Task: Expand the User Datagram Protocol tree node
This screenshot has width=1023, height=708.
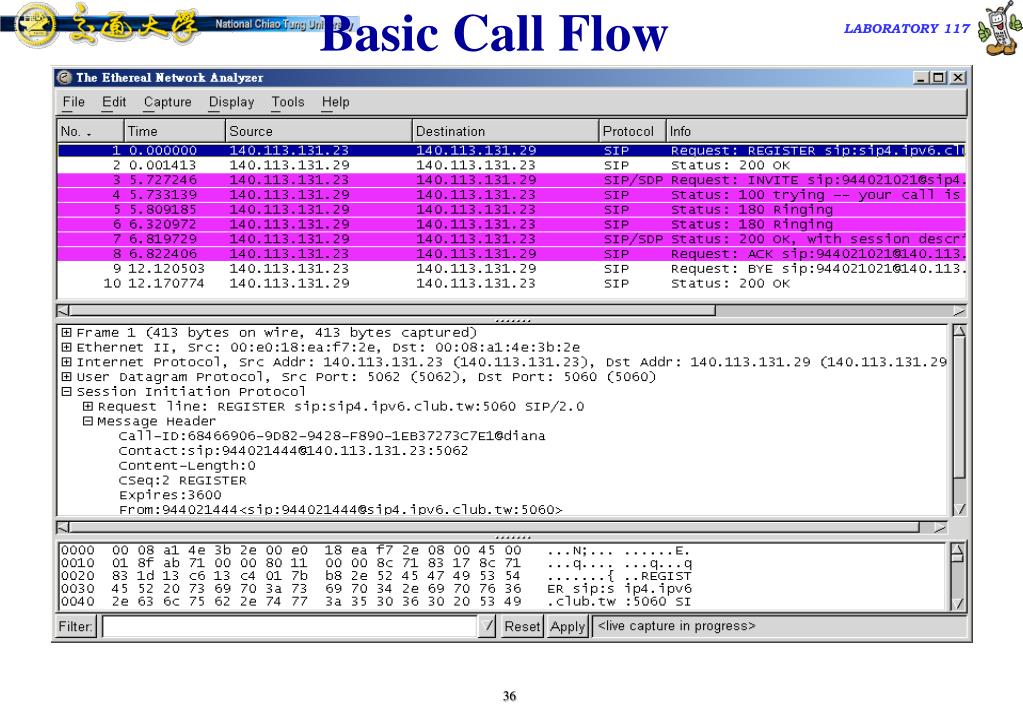Action: pyautogui.click(x=67, y=377)
